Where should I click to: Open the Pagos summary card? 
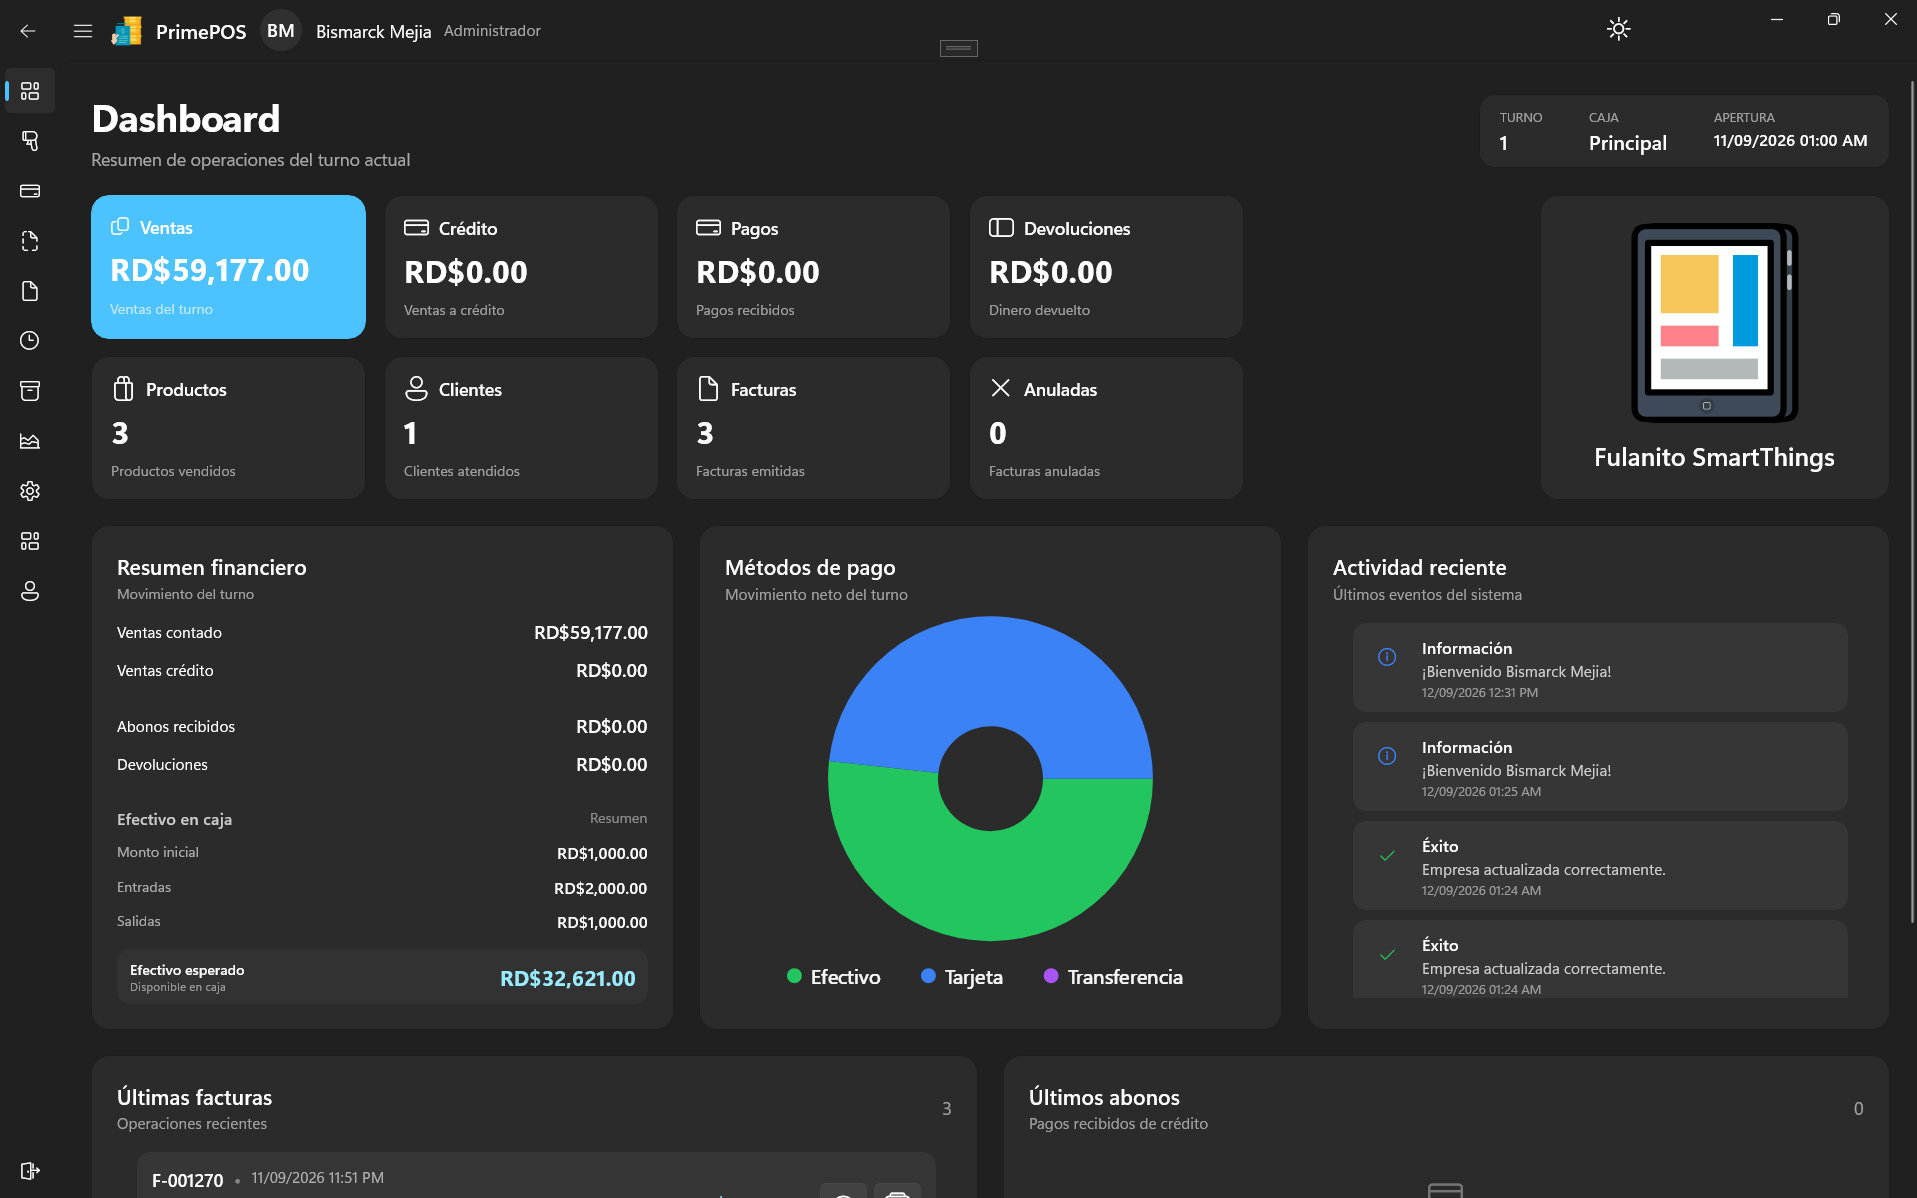pyautogui.click(x=813, y=267)
